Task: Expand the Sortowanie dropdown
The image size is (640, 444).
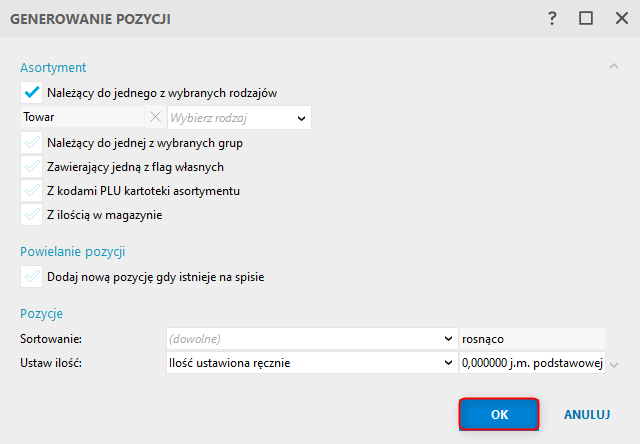Action: click(x=447, y=339)
